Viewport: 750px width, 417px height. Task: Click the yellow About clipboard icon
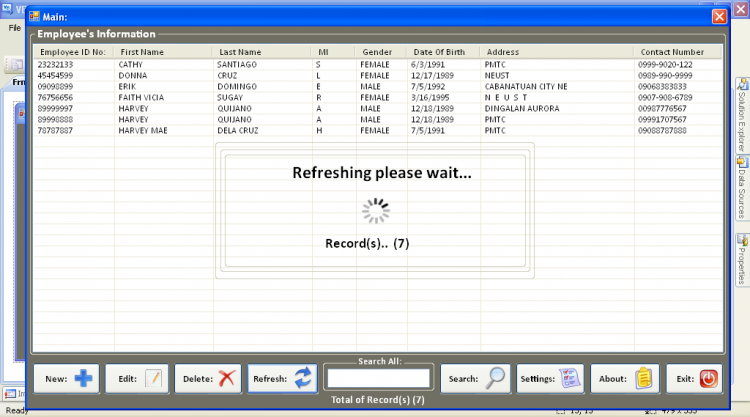pos(644,378)
